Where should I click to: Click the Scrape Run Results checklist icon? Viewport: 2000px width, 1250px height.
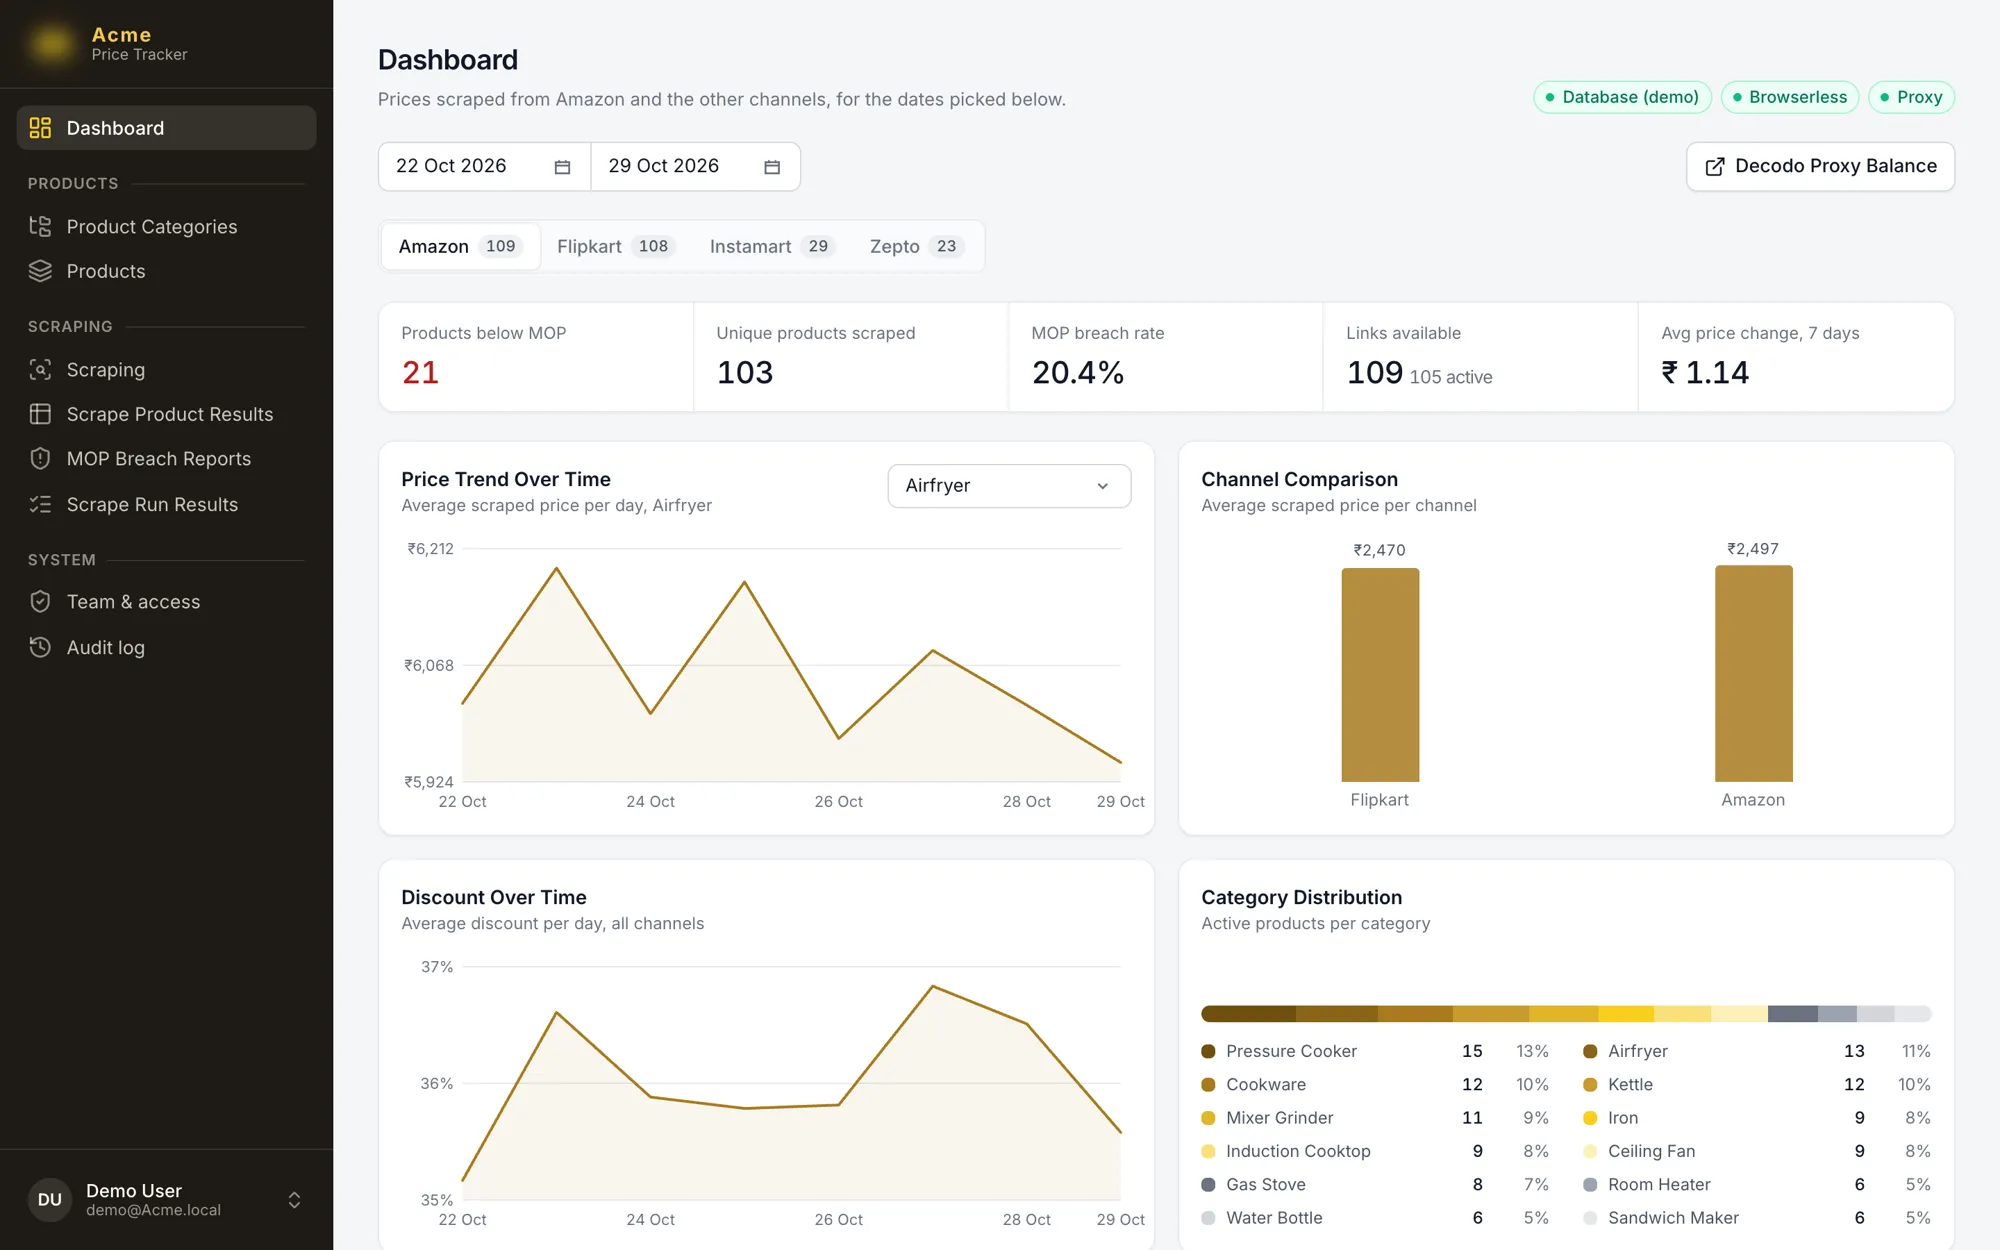pyautogui.click(x=40, y=505)
